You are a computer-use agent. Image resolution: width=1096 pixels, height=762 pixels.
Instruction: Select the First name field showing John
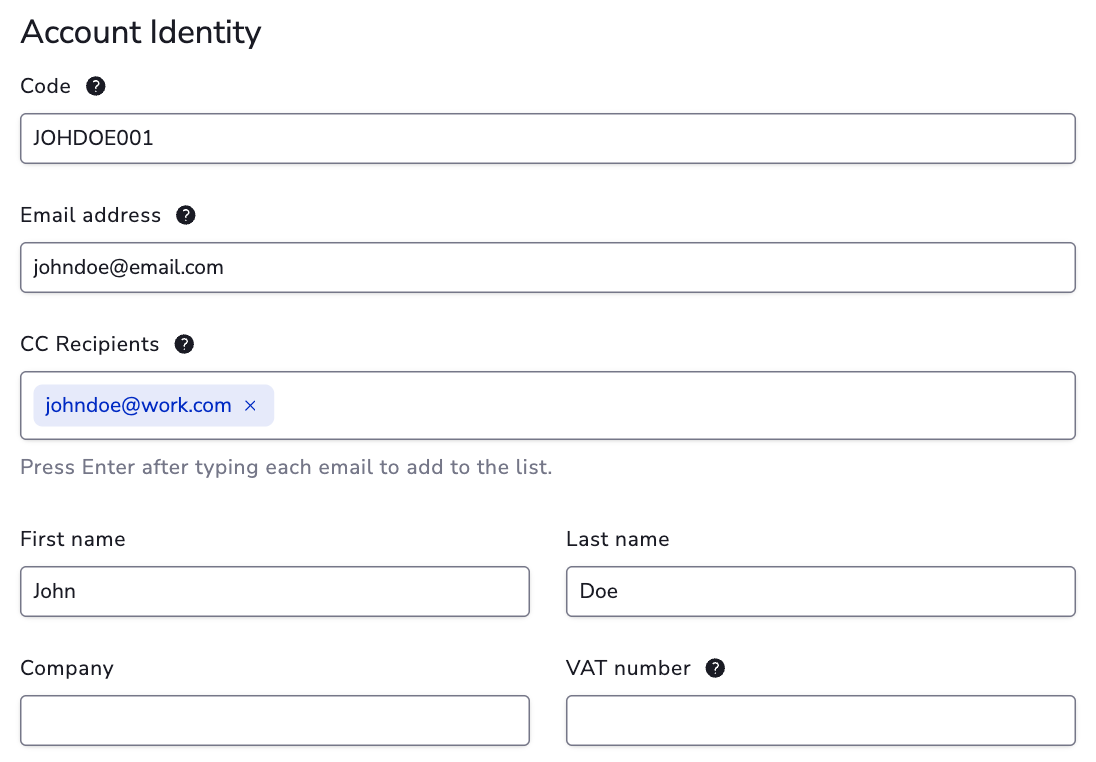[275, 591]
